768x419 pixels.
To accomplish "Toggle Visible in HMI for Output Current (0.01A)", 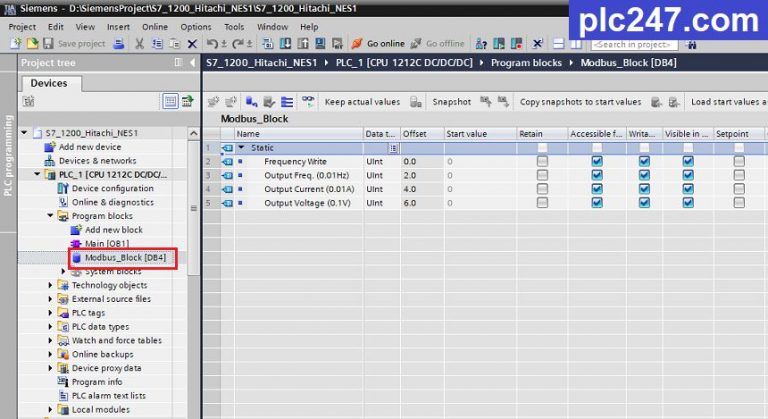I will coord(688,189).
